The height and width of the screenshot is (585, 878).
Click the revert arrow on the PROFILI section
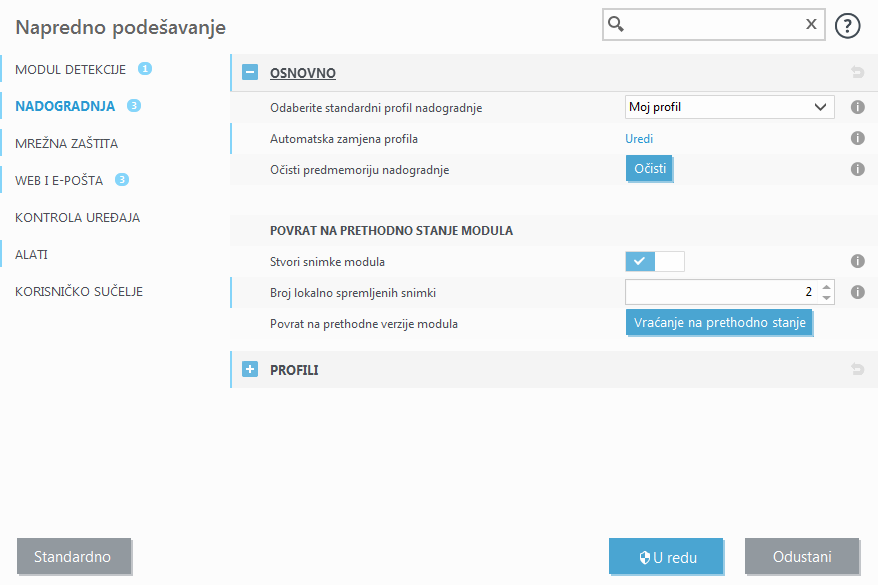tap(857, 369)
